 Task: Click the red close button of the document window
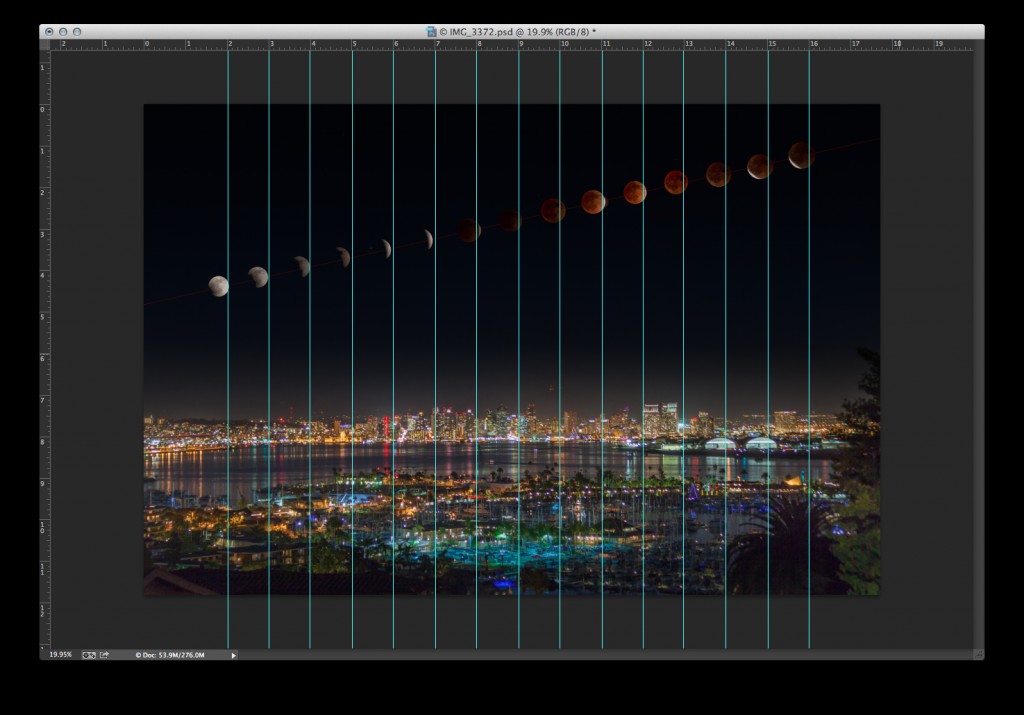click(49, 31)
